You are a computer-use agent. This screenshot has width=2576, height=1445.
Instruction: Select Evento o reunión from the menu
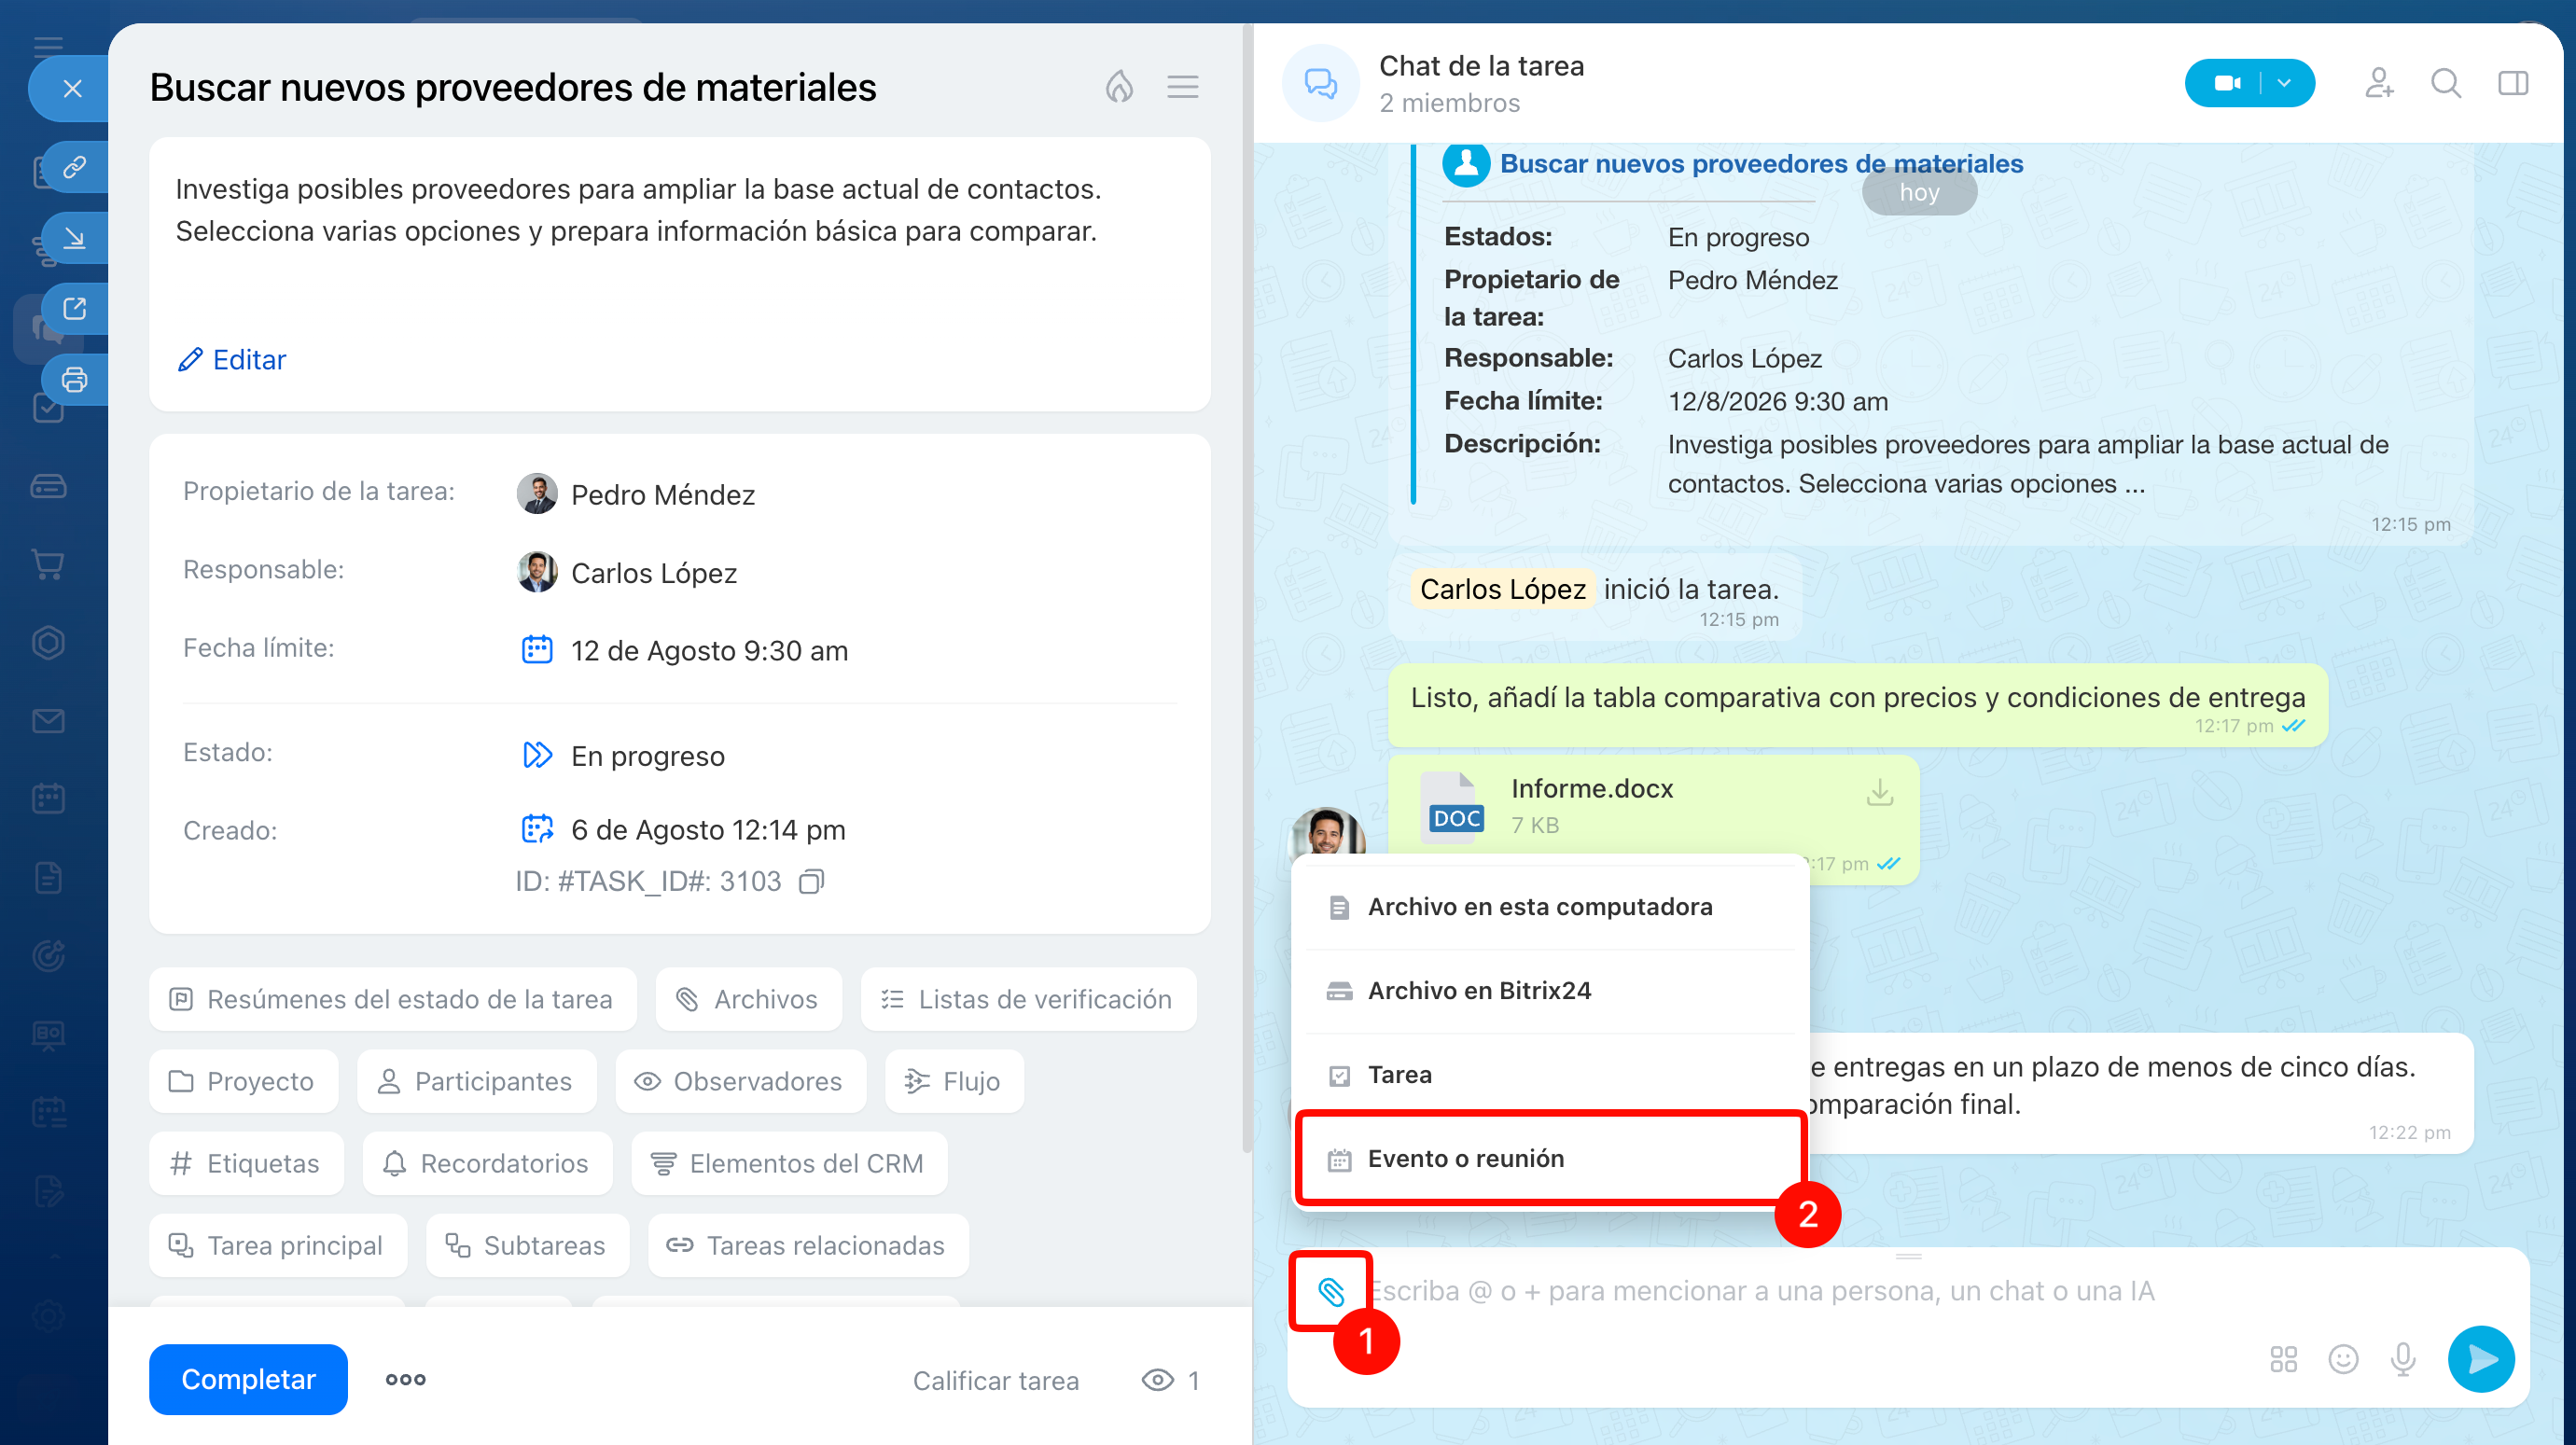tap(1551, 1158)
